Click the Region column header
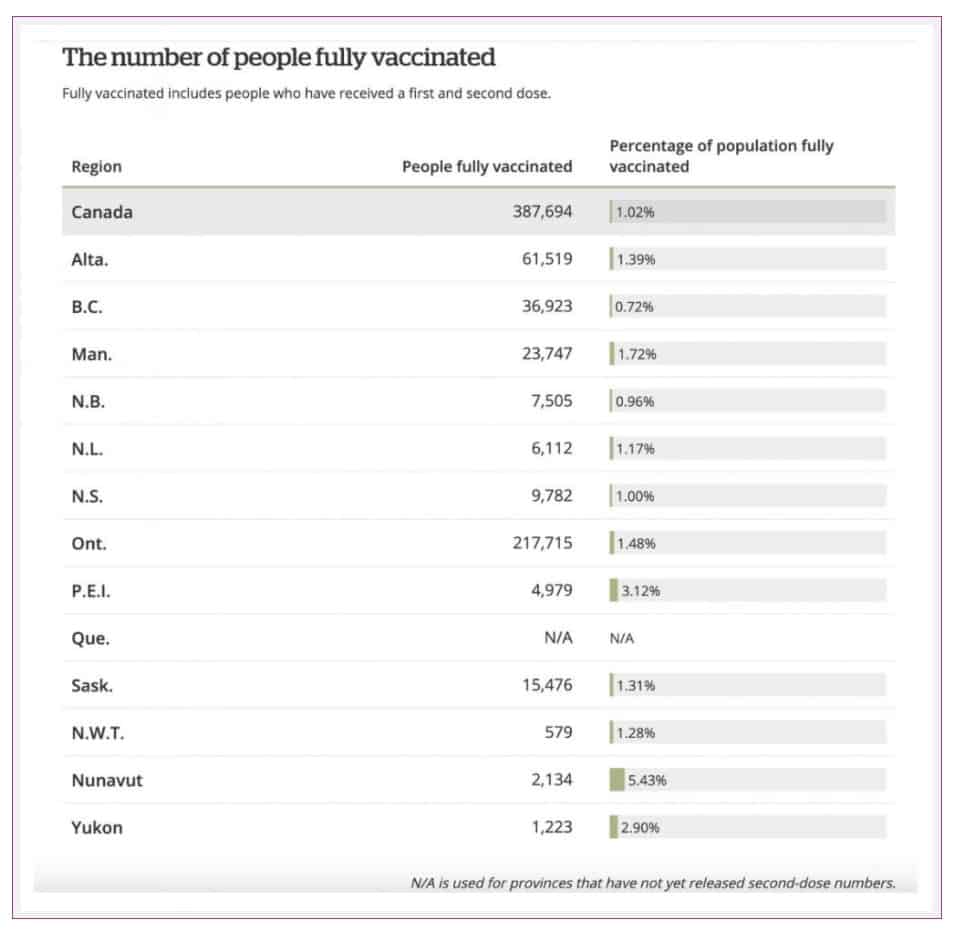Viewport: 956px width, 929px height. (96, 166)
